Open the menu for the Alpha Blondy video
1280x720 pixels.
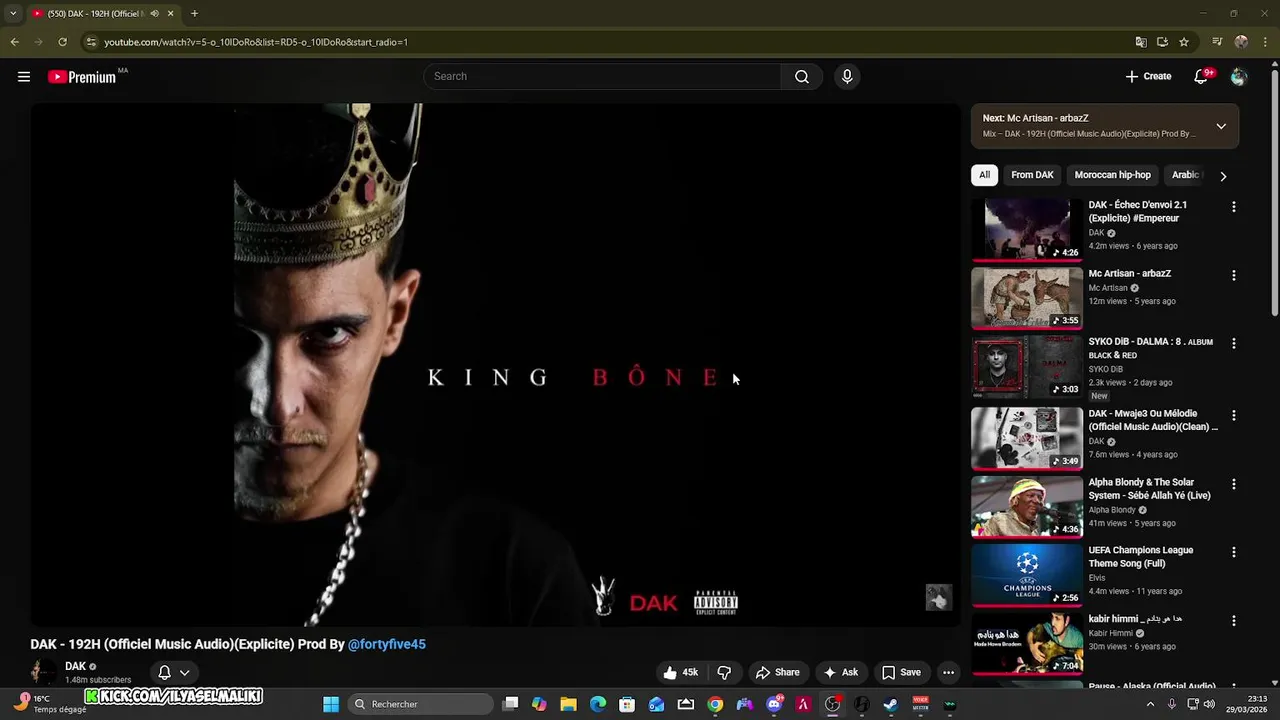[x=1233, y=483]
